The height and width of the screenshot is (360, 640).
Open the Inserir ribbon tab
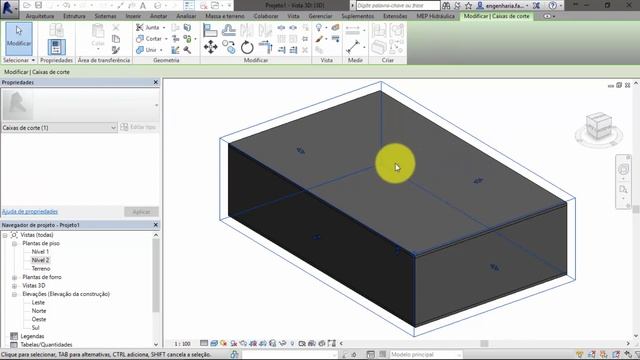(133, 16)
